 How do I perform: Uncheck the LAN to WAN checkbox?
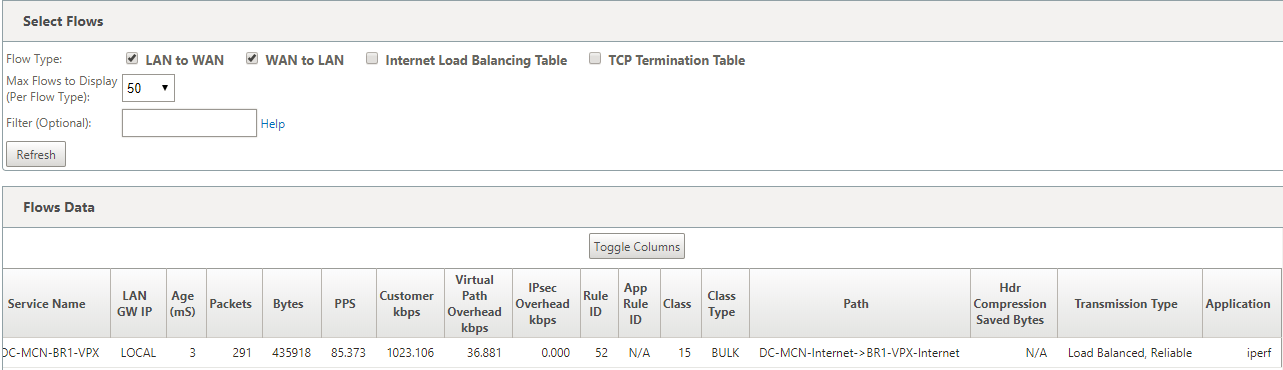(x=133, y=59)
